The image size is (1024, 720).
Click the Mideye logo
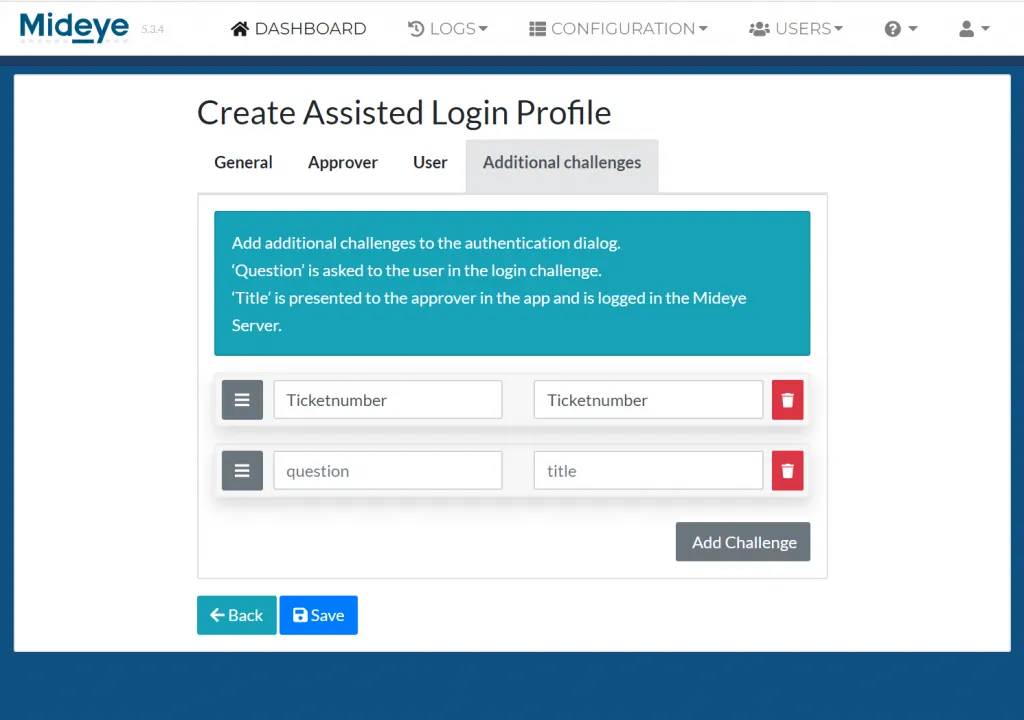click(x=73, y=27)
